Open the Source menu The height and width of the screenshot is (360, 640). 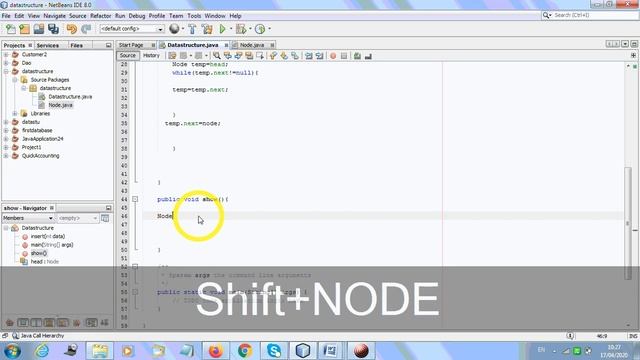[78, 16]
